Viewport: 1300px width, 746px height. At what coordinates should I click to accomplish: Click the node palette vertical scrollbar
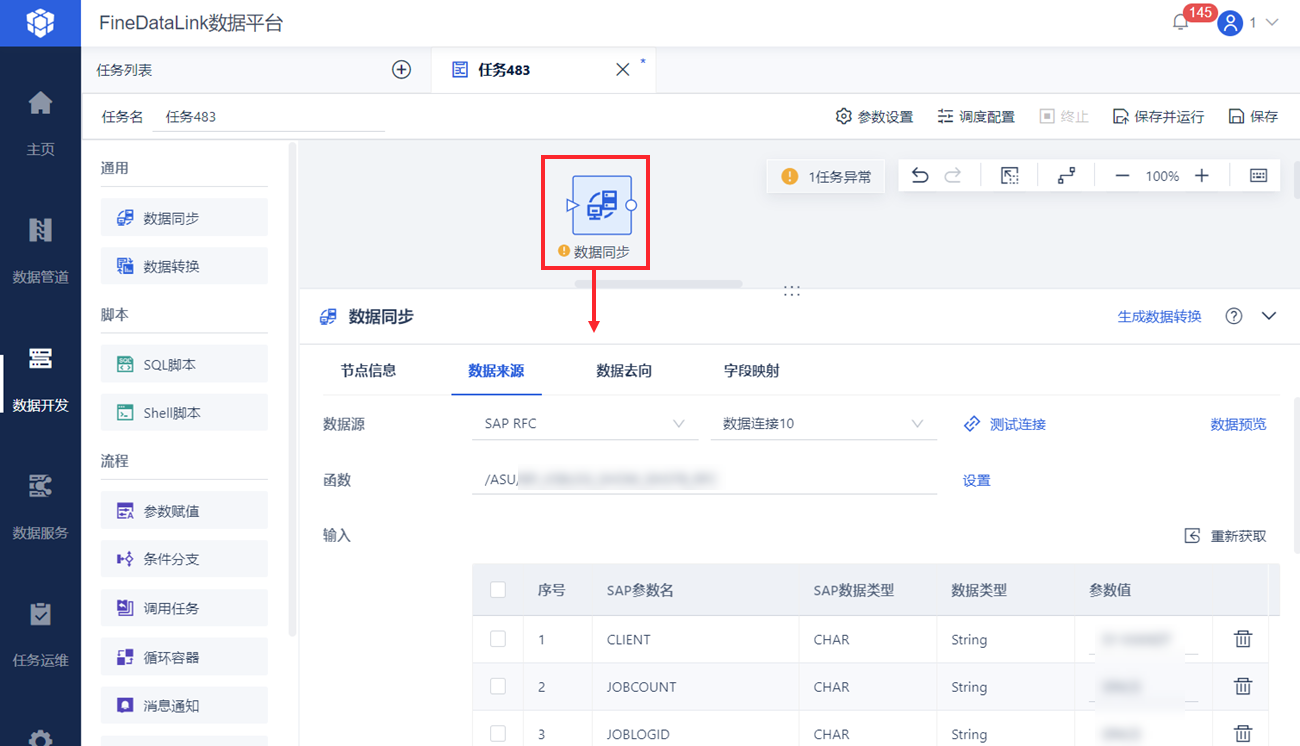[292, 390]
